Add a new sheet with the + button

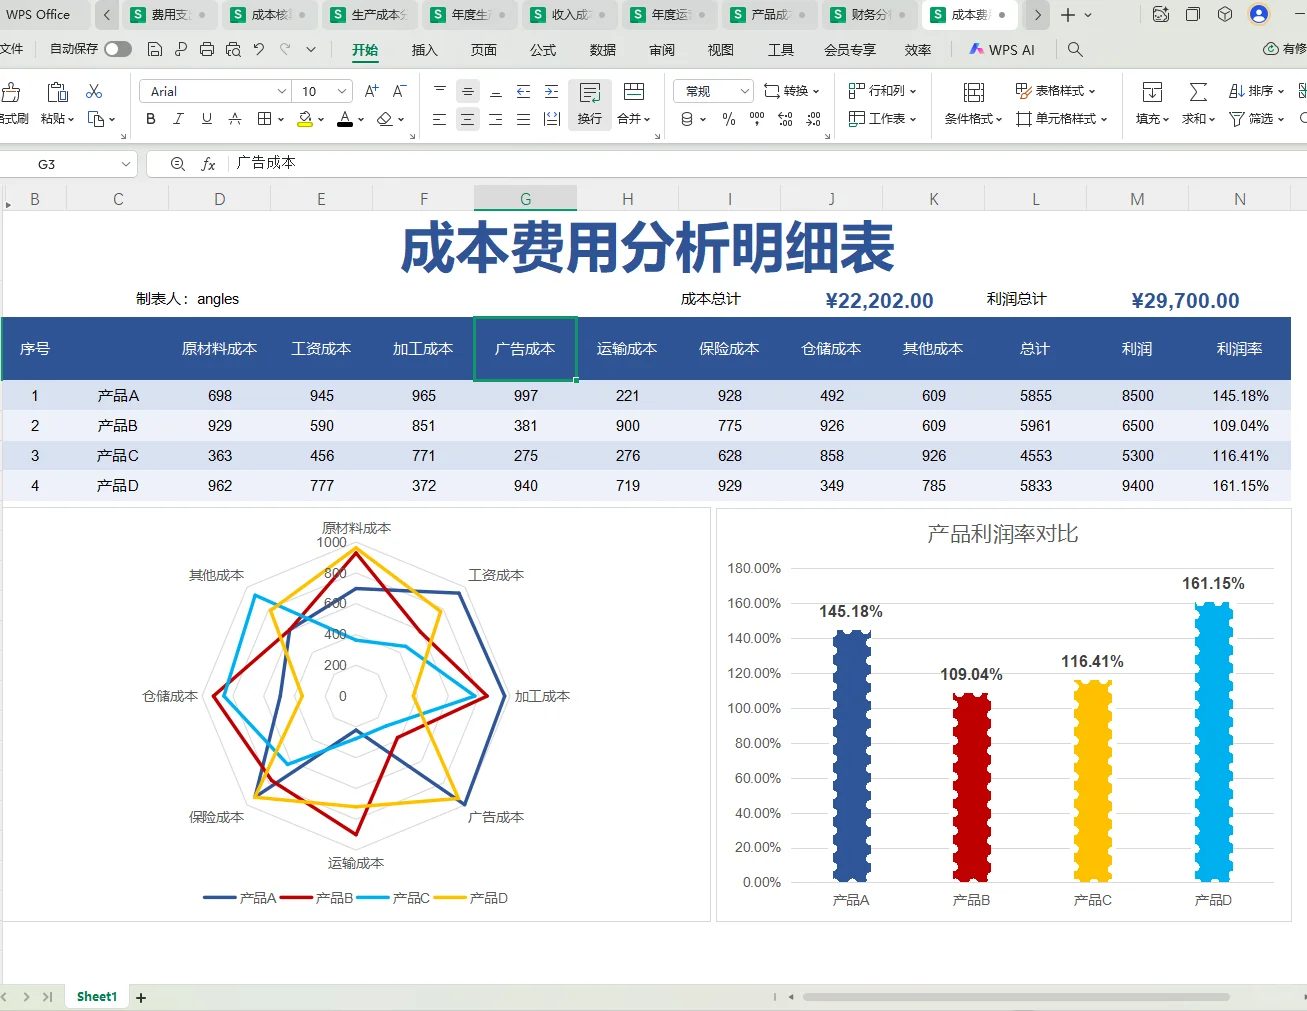tap(140, 996)
